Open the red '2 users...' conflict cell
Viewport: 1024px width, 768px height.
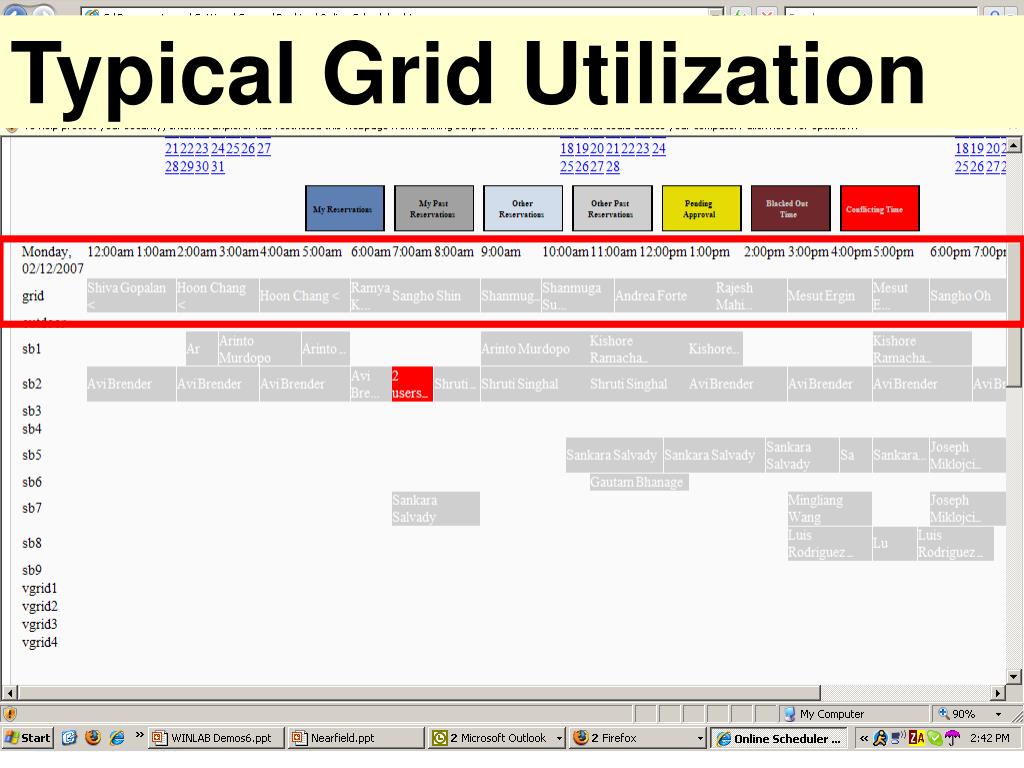412,384
